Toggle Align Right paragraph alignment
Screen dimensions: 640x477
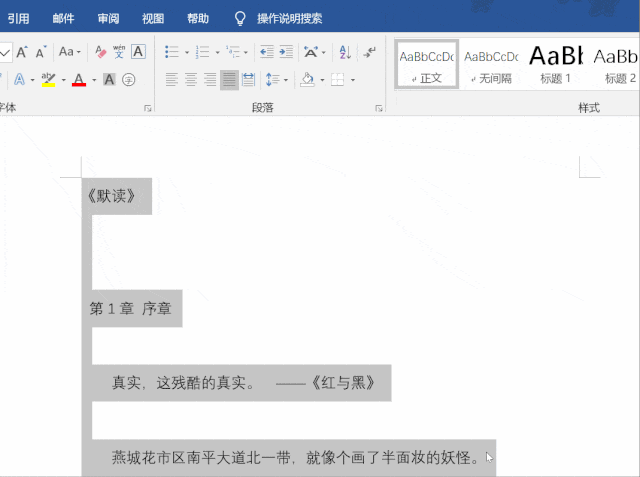coord(210,80)
